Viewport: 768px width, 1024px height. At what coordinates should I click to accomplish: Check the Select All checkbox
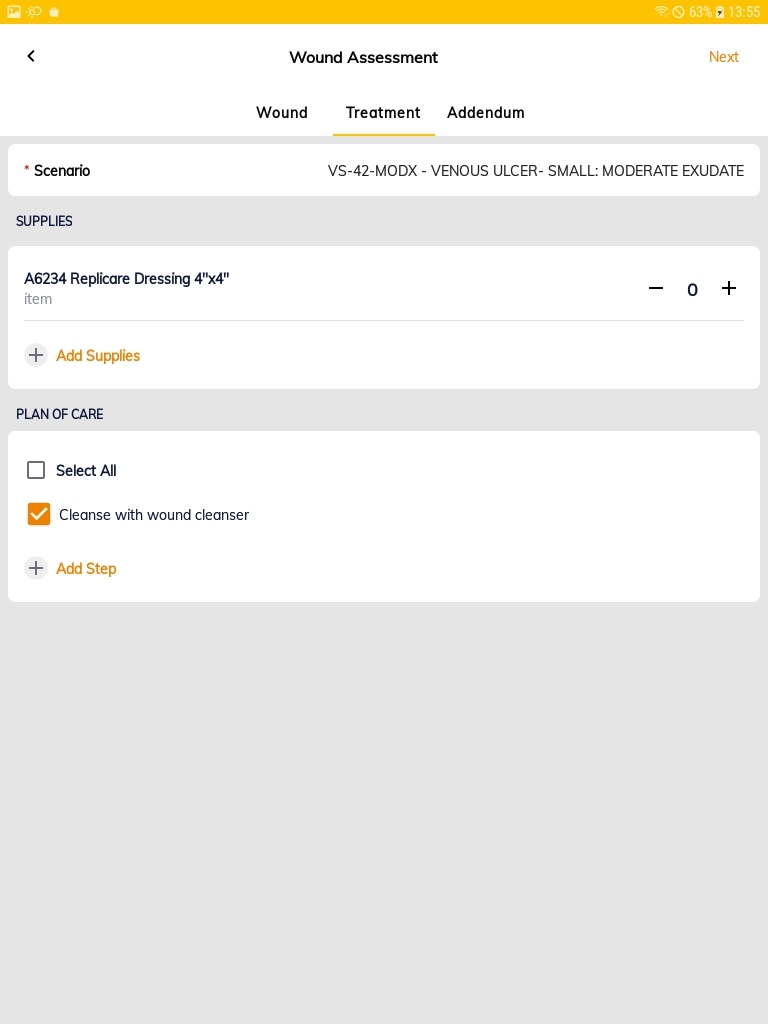pos(36,470)
